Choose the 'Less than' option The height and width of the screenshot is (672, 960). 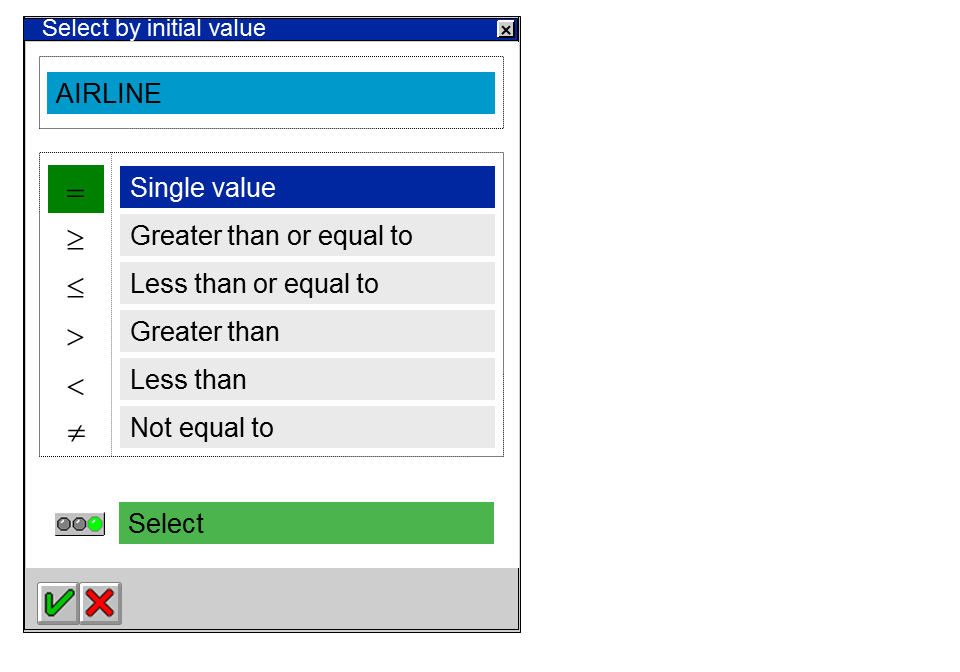307,379
